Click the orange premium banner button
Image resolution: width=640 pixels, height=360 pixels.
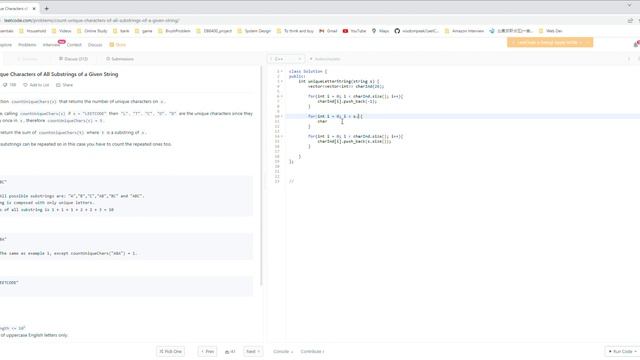550,42
